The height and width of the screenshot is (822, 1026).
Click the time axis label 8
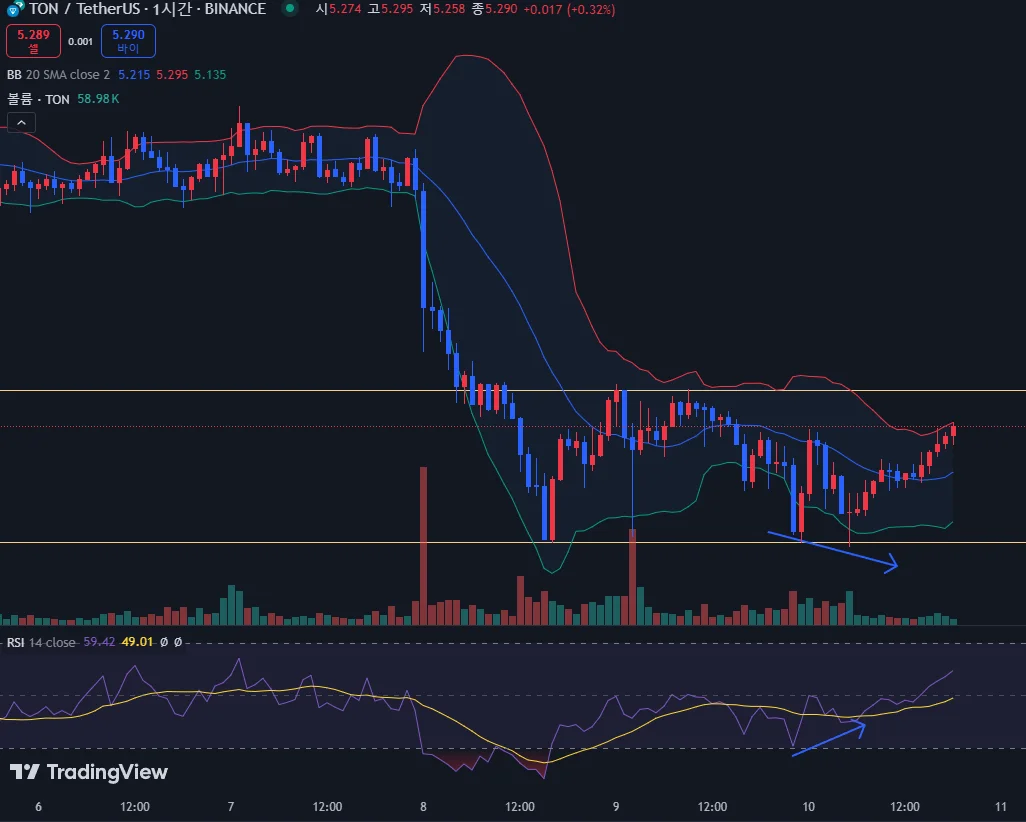click(423, 806)
